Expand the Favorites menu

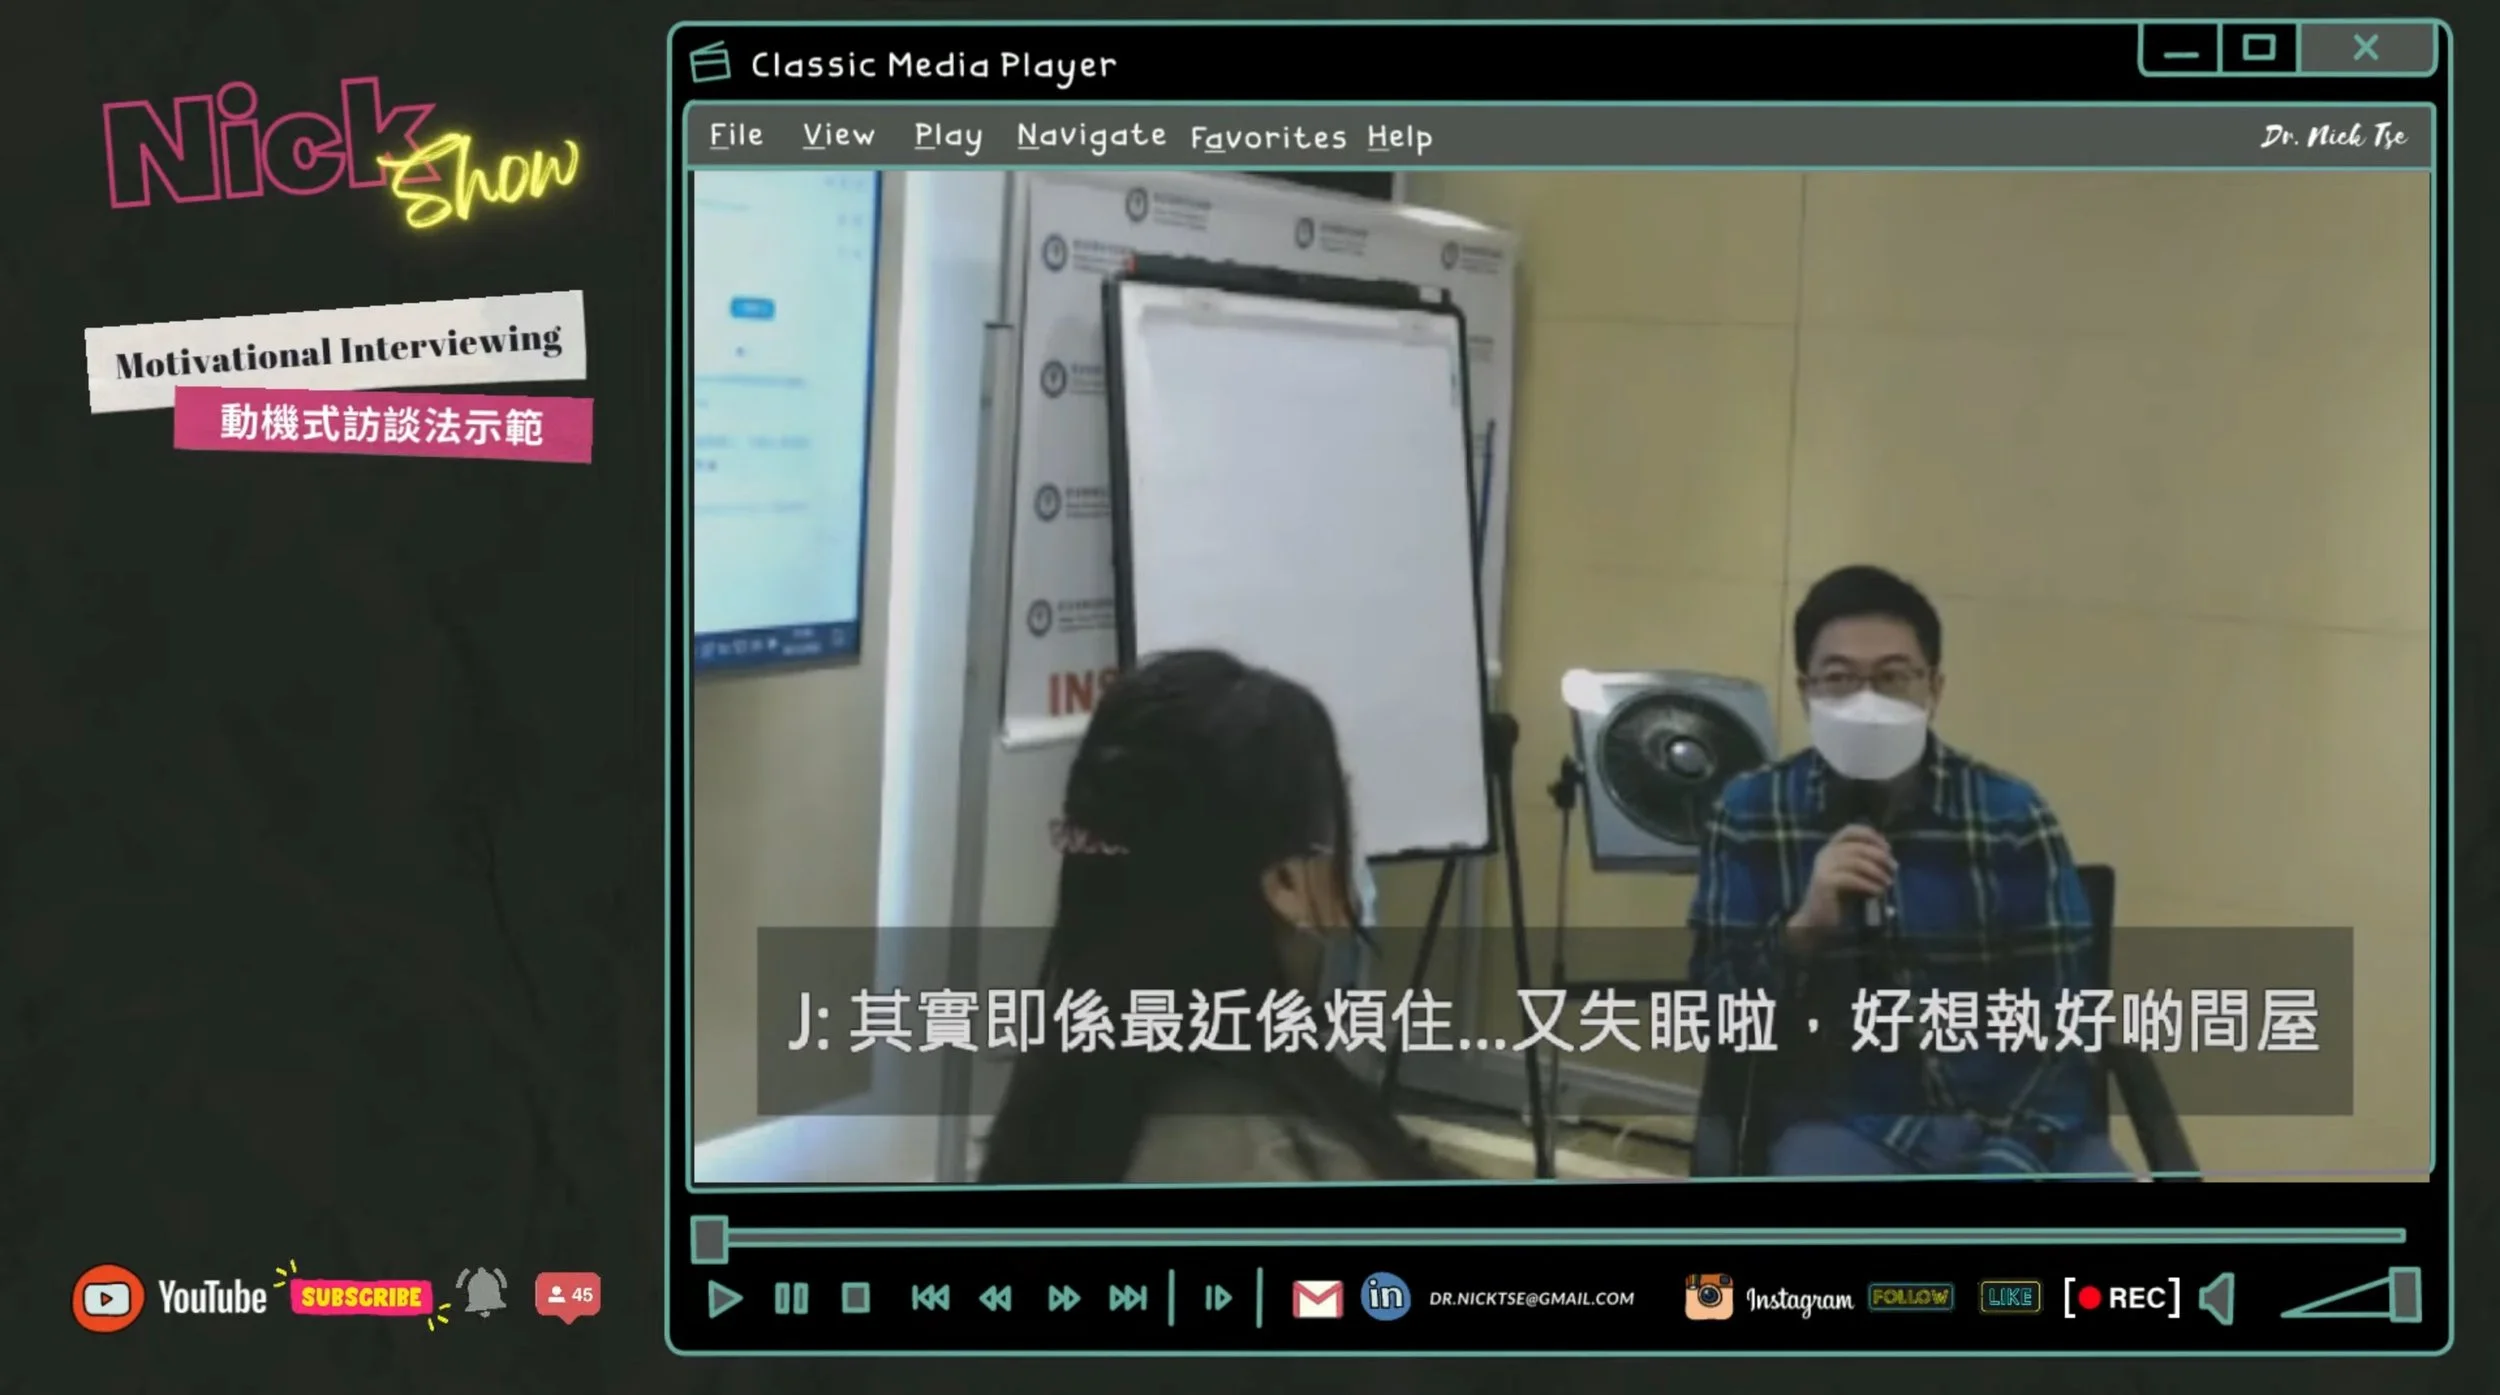coord(1267,137)
